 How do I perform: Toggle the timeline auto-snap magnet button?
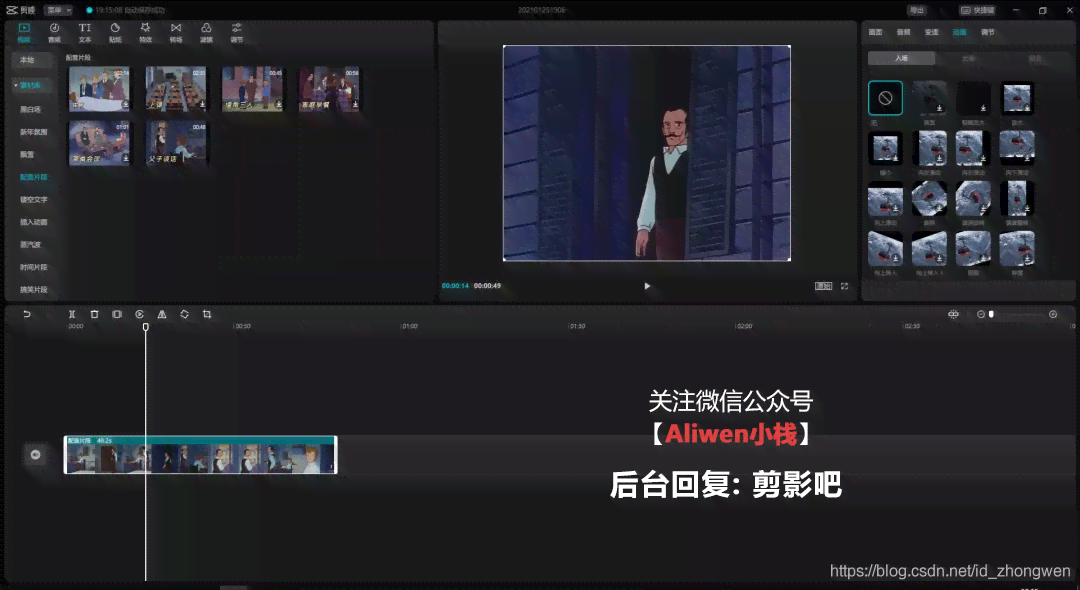pos(953,314)
